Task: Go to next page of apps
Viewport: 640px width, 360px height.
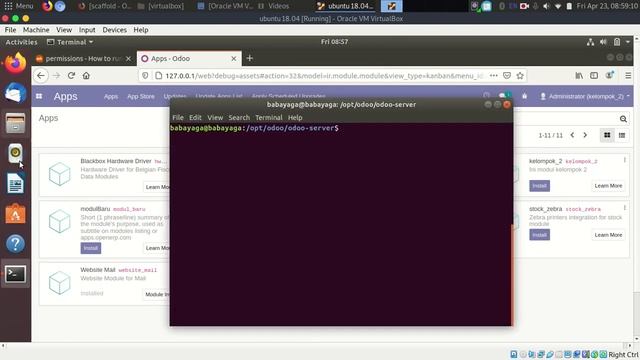Action: coord(585,135)
